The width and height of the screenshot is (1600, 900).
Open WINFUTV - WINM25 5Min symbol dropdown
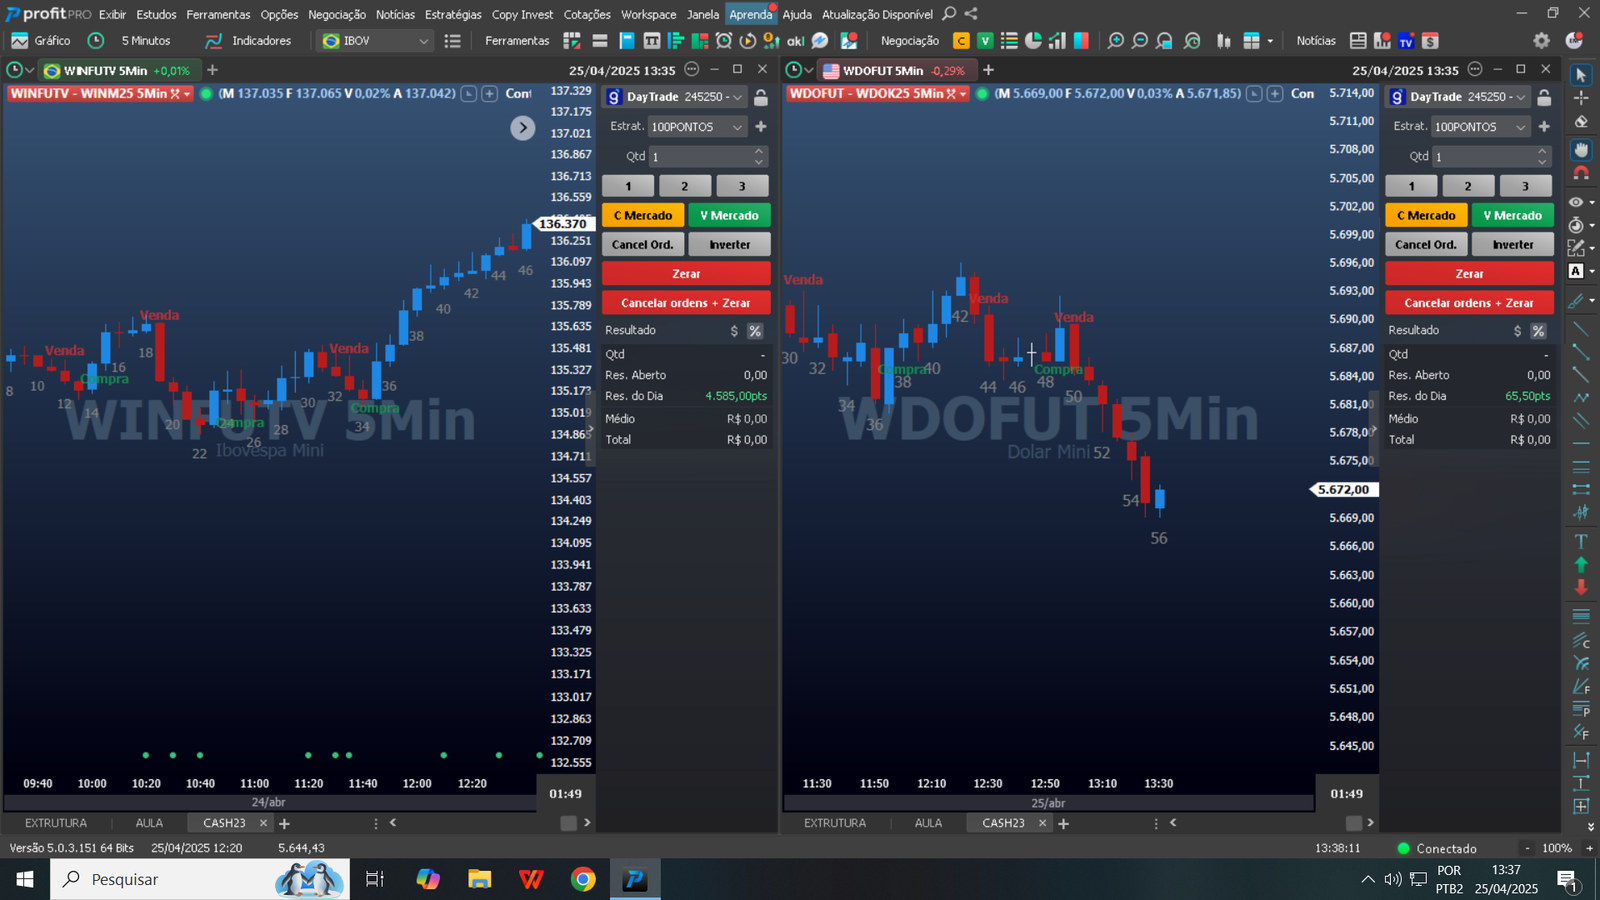[x=187, y=93]
